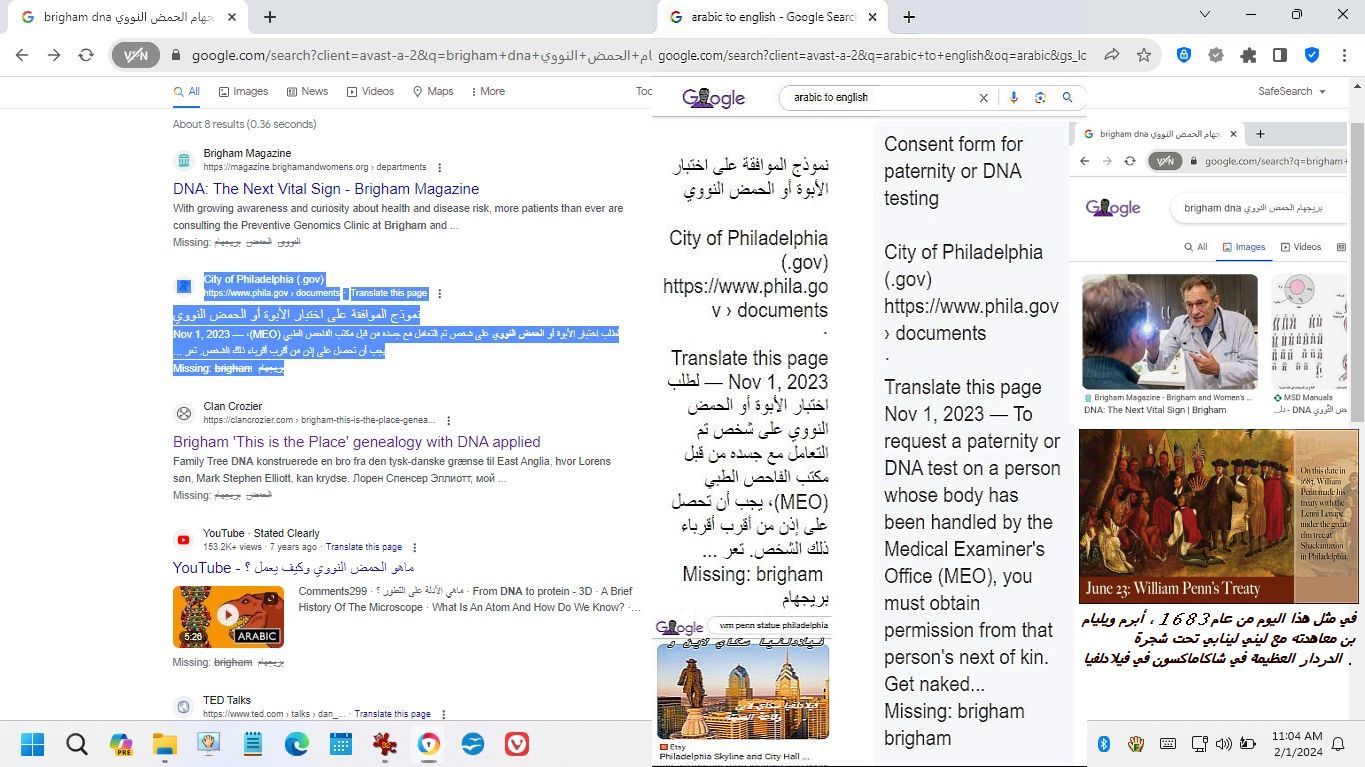Close the 'brigham dna' tab

click(231, 17)
